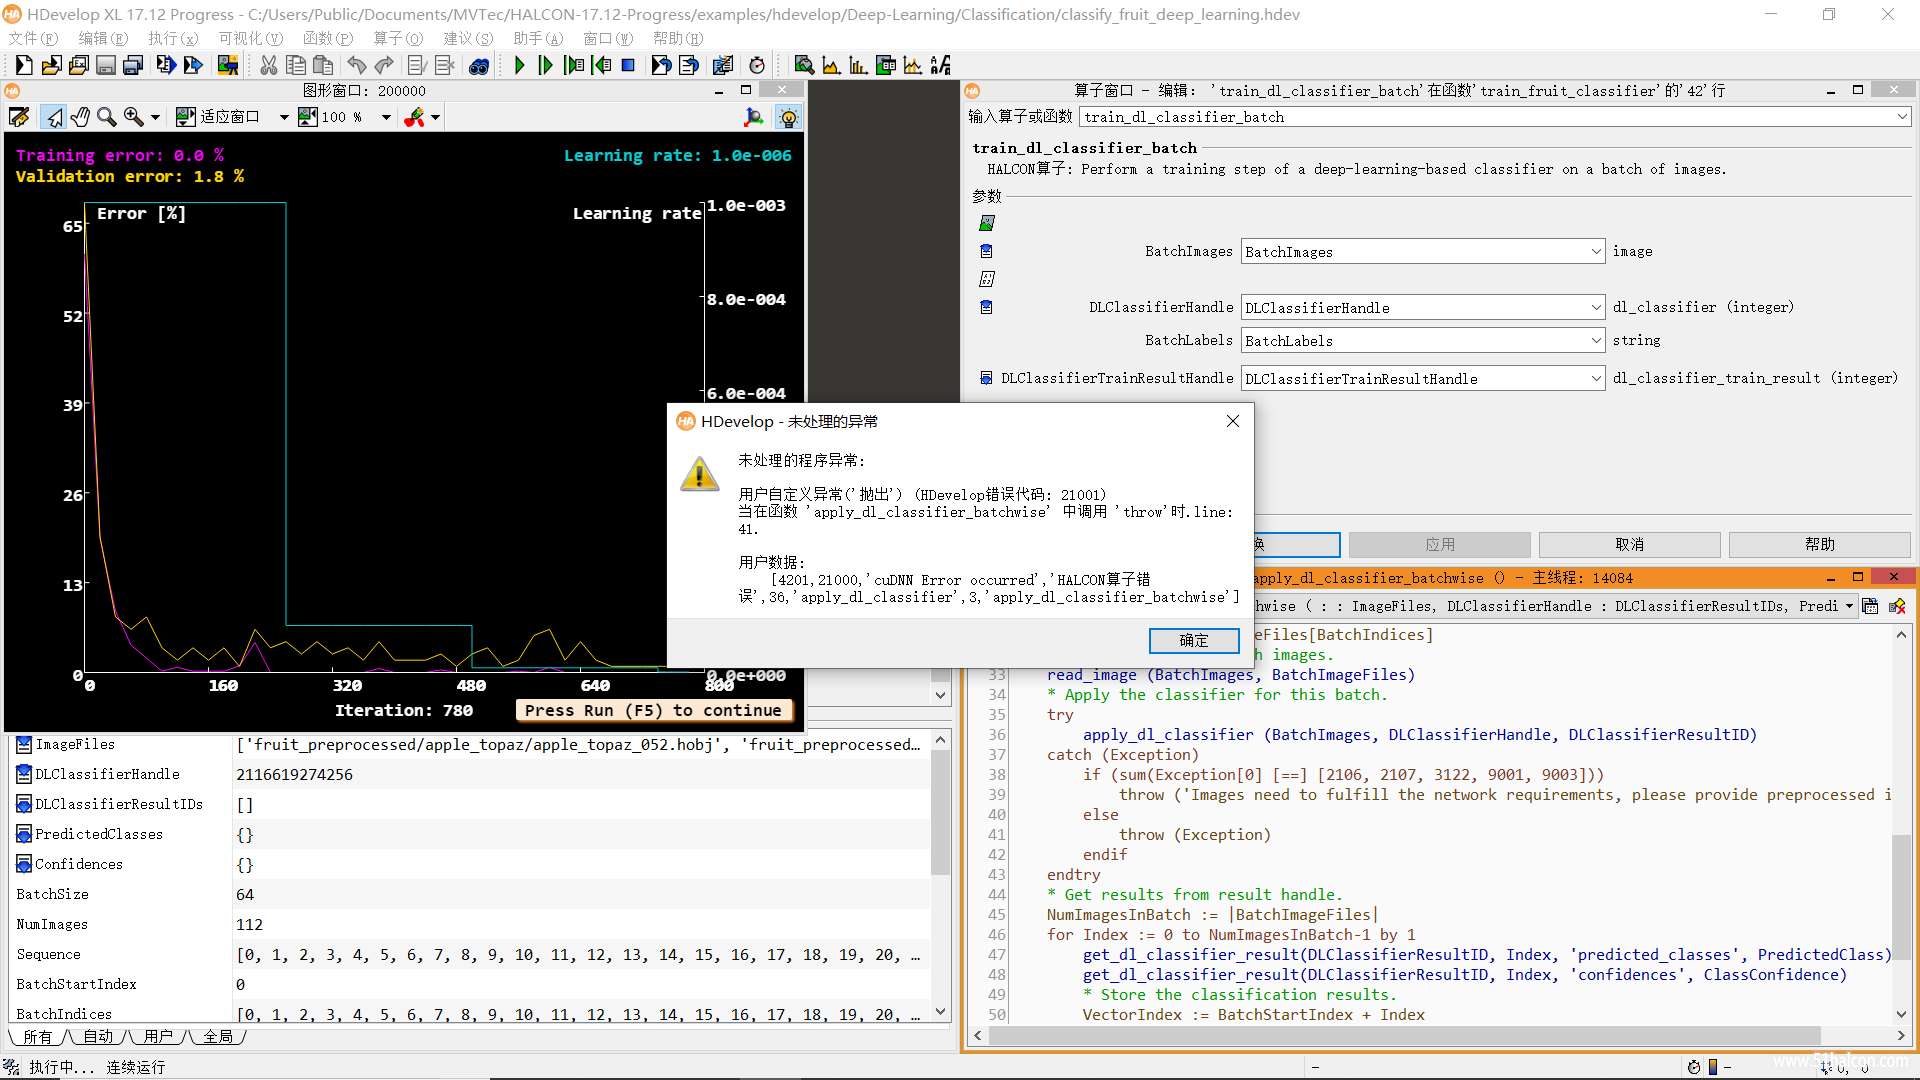Expand the BatchImages parameter dropdown
Image resolution: width=1920 pixels, height=1080 pixels.
[1596, 251]
